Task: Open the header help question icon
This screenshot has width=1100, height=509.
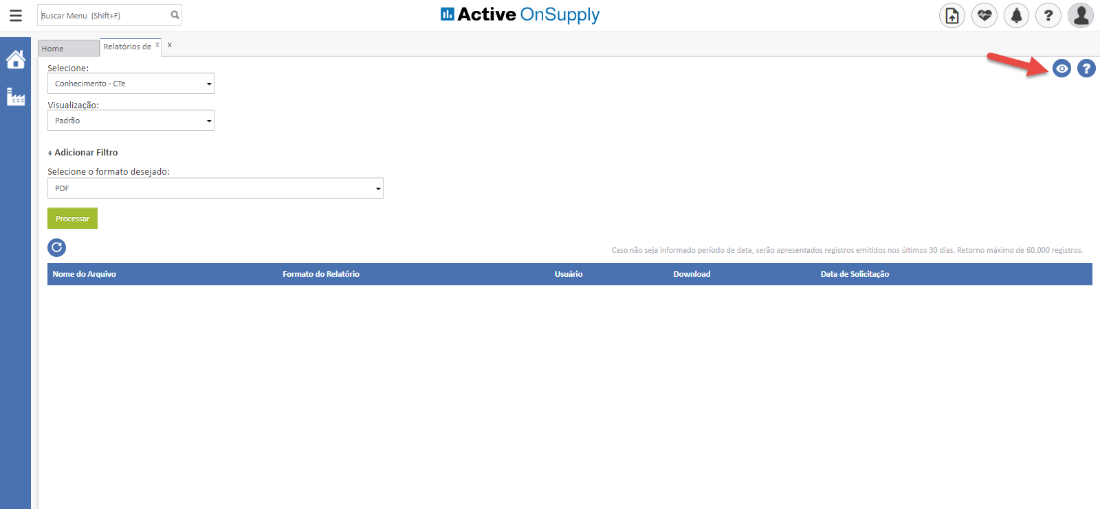Action: (x=1048, y=15)
